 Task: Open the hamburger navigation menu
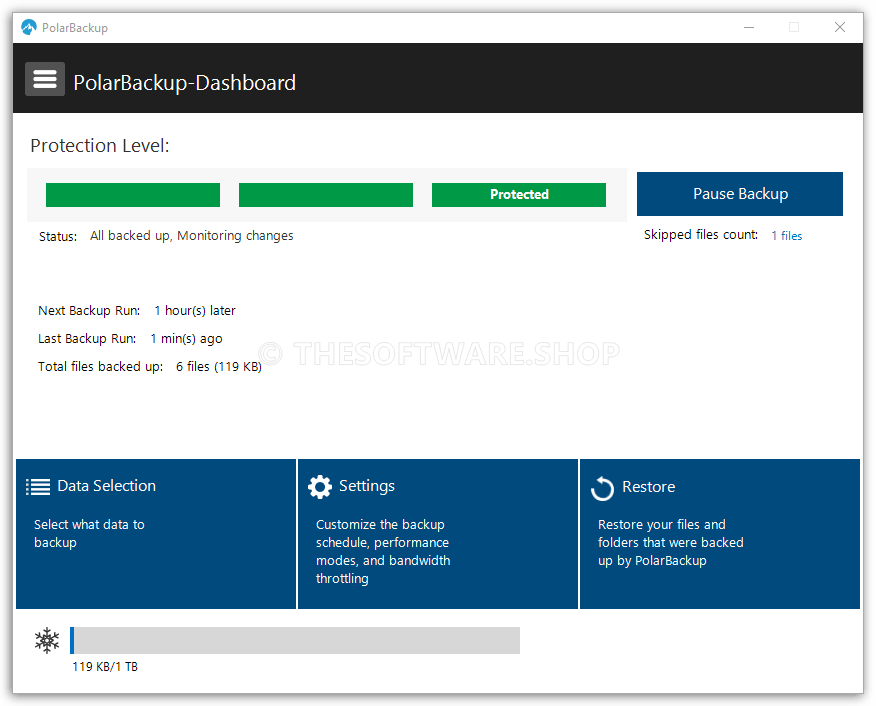tap(44, 78)
